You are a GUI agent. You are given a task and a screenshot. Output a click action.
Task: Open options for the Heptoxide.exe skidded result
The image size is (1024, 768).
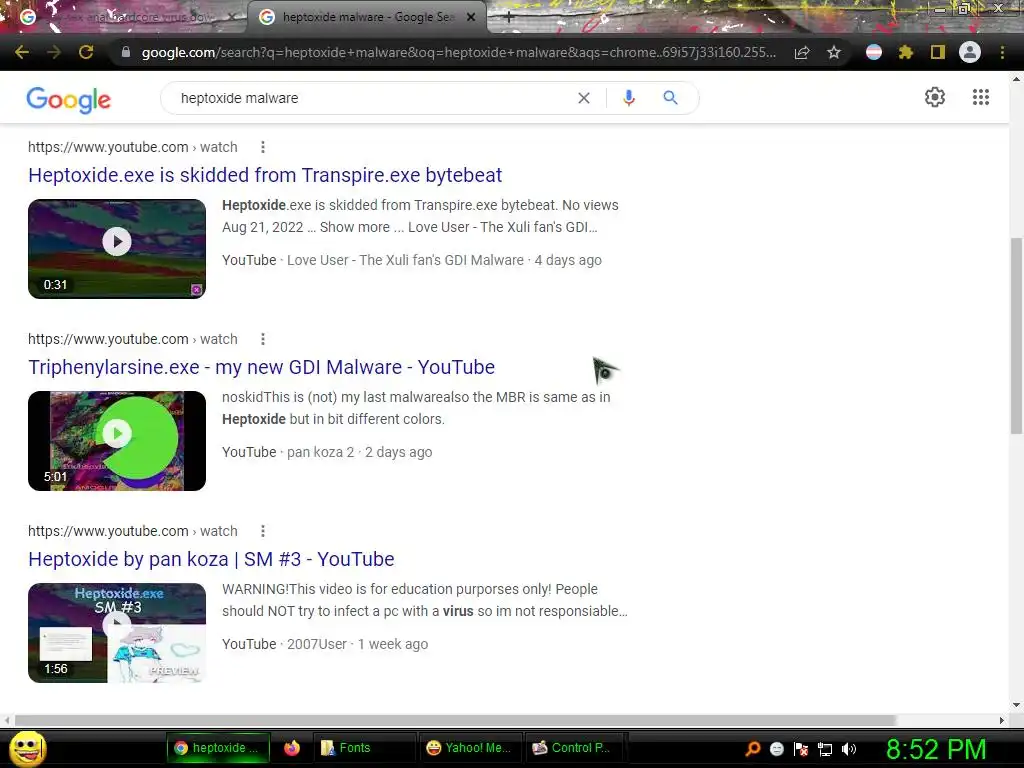click(x=263, y=147)
